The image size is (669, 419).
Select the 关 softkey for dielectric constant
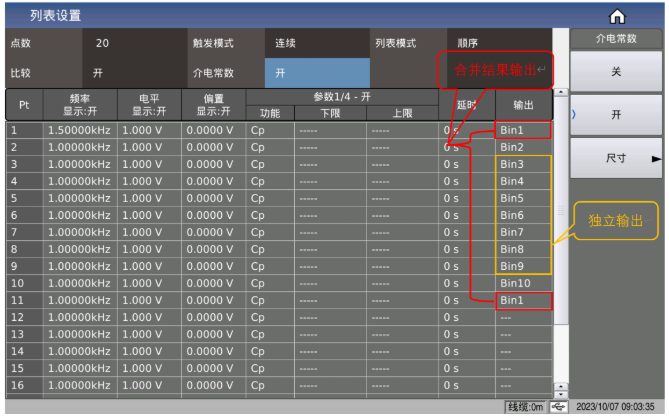(x=616, y=71)
